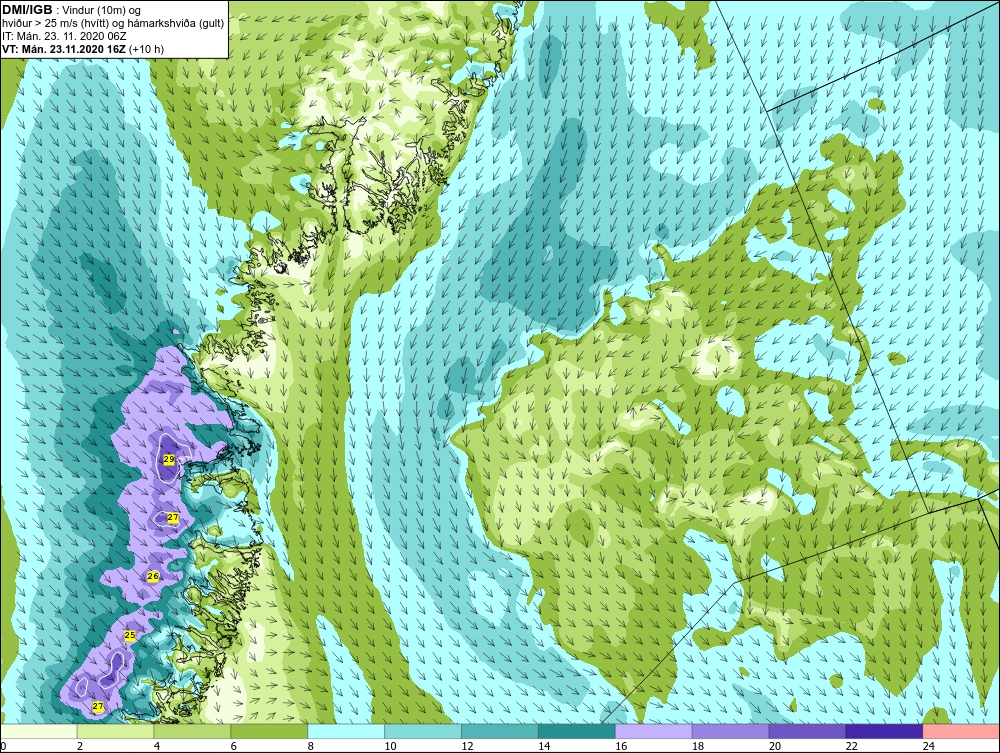The height and width of the screenshot is (753, 1000).
Task: Pick the 18–20 m/s purple legend swatch
Action: (x=730, y=731)
